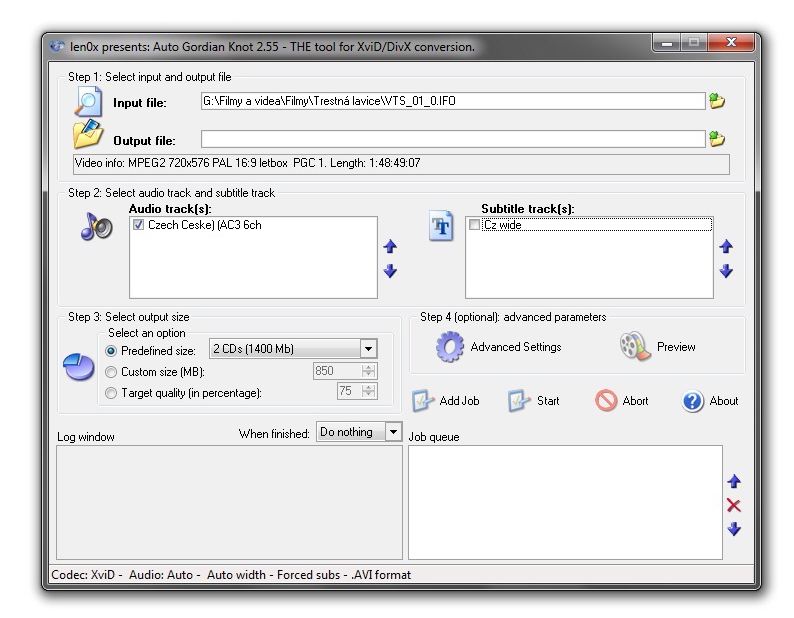This screenshot has height=618, width=794.
Task: Browse for input file with the folder button
Action: pyautogui.click(x=717, y=101)
